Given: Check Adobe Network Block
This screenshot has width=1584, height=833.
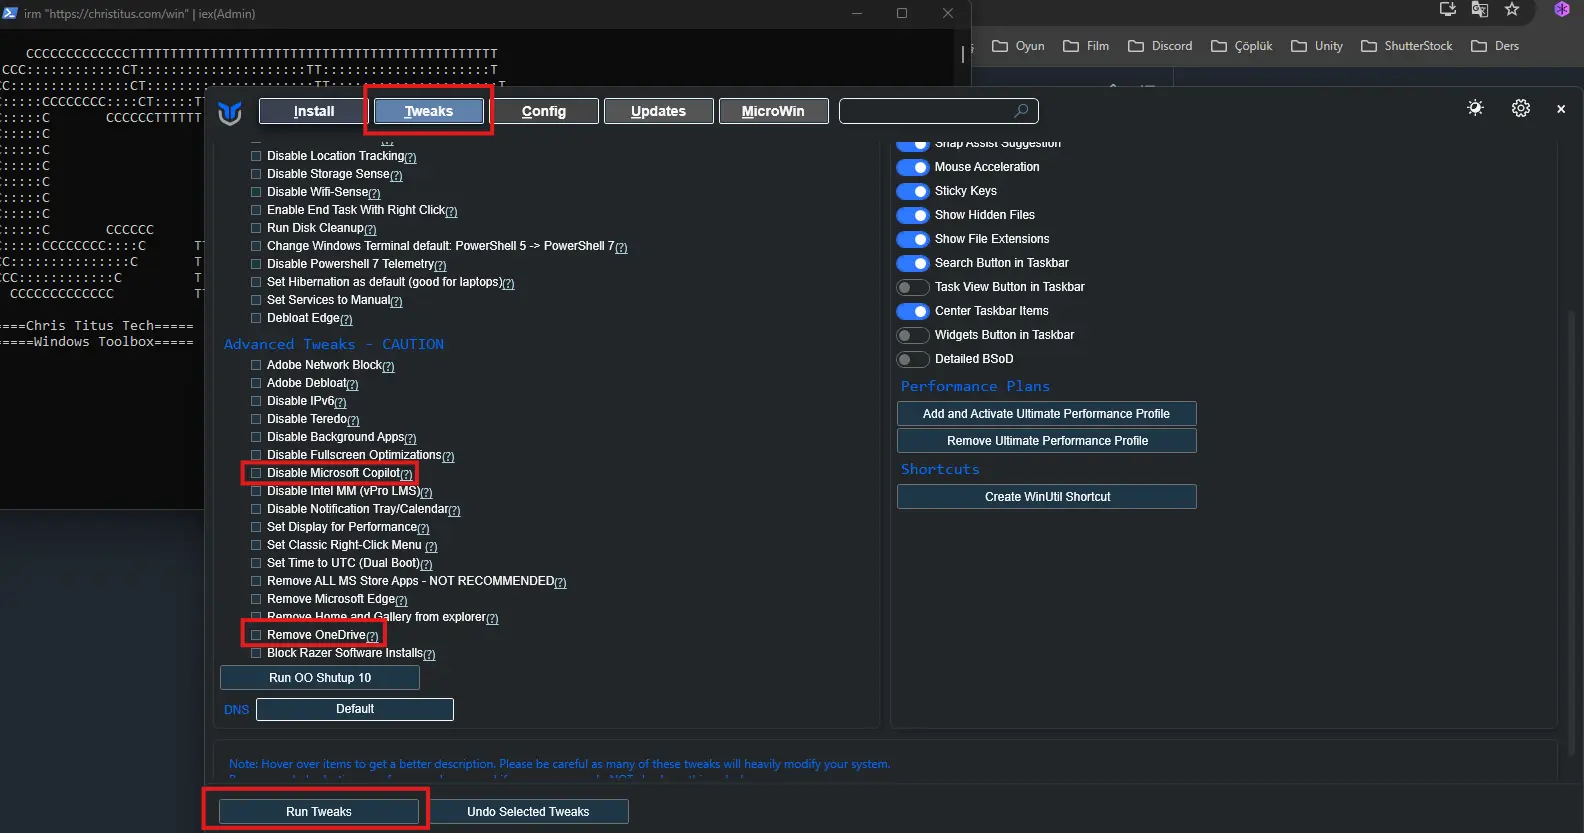Looking at the screenshot, I should point(256,365).
